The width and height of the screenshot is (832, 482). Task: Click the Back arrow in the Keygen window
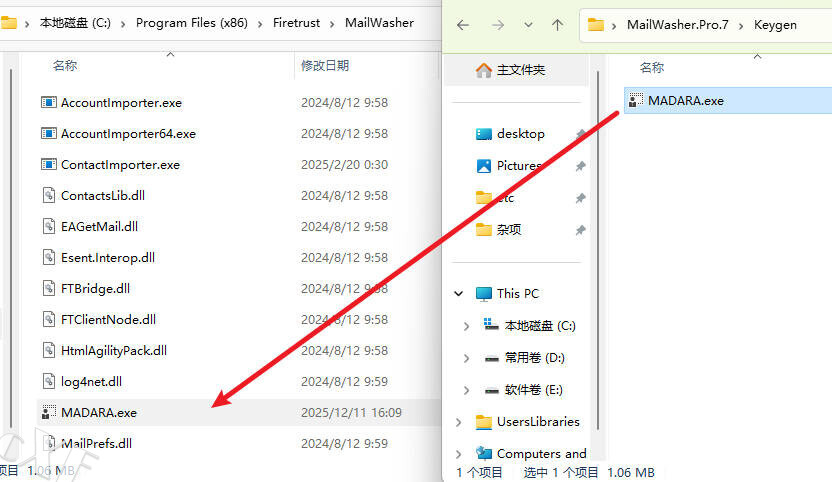click(462, 25)
